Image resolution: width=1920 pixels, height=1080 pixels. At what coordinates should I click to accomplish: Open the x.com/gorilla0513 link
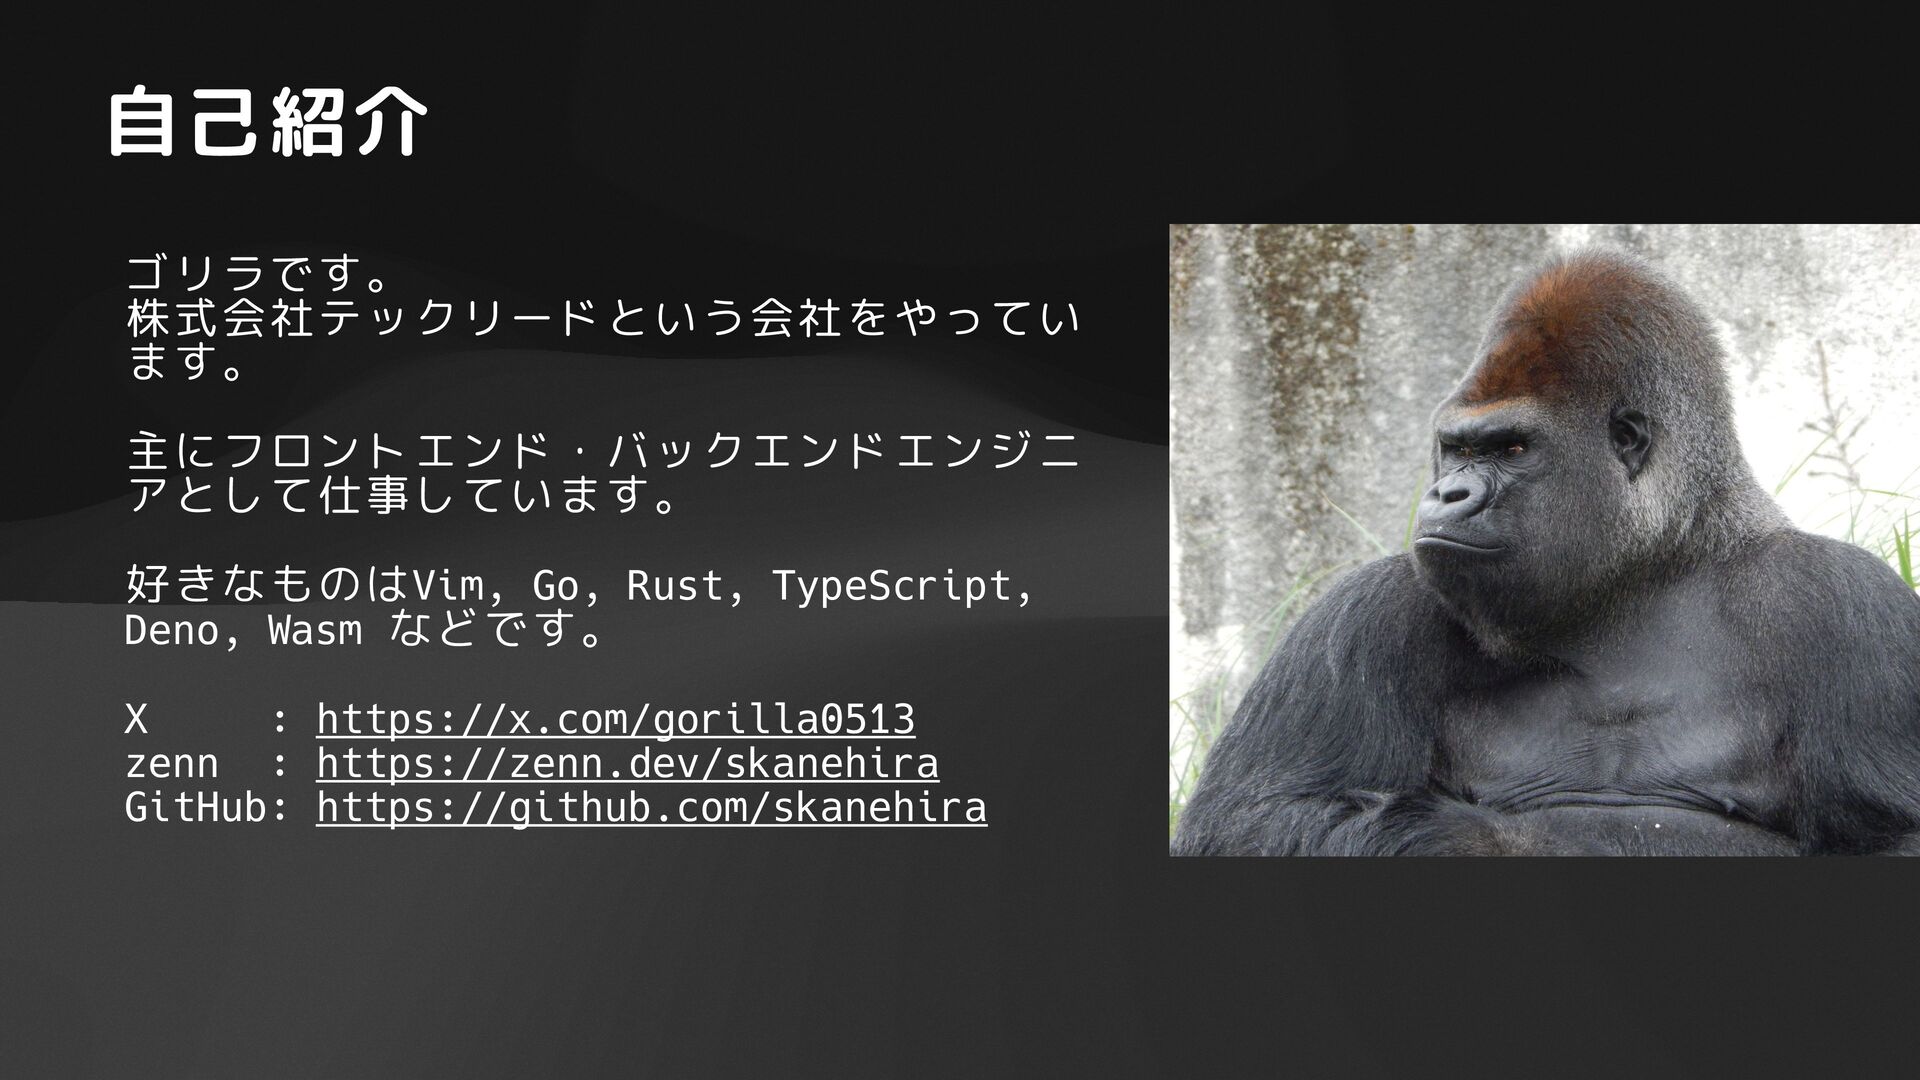coord(615,719)
